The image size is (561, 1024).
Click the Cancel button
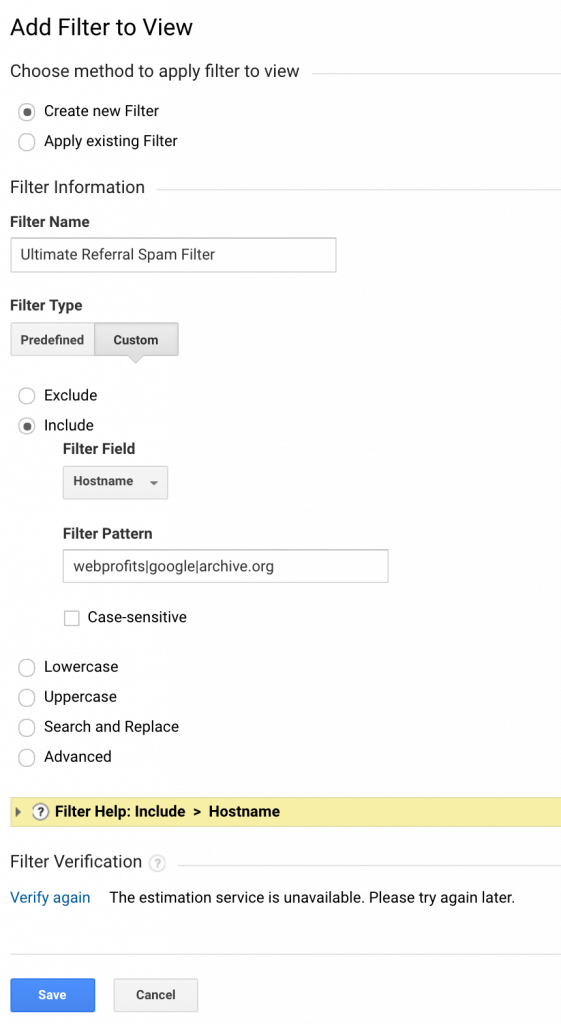pyautogui.click(x=155, y=995)
